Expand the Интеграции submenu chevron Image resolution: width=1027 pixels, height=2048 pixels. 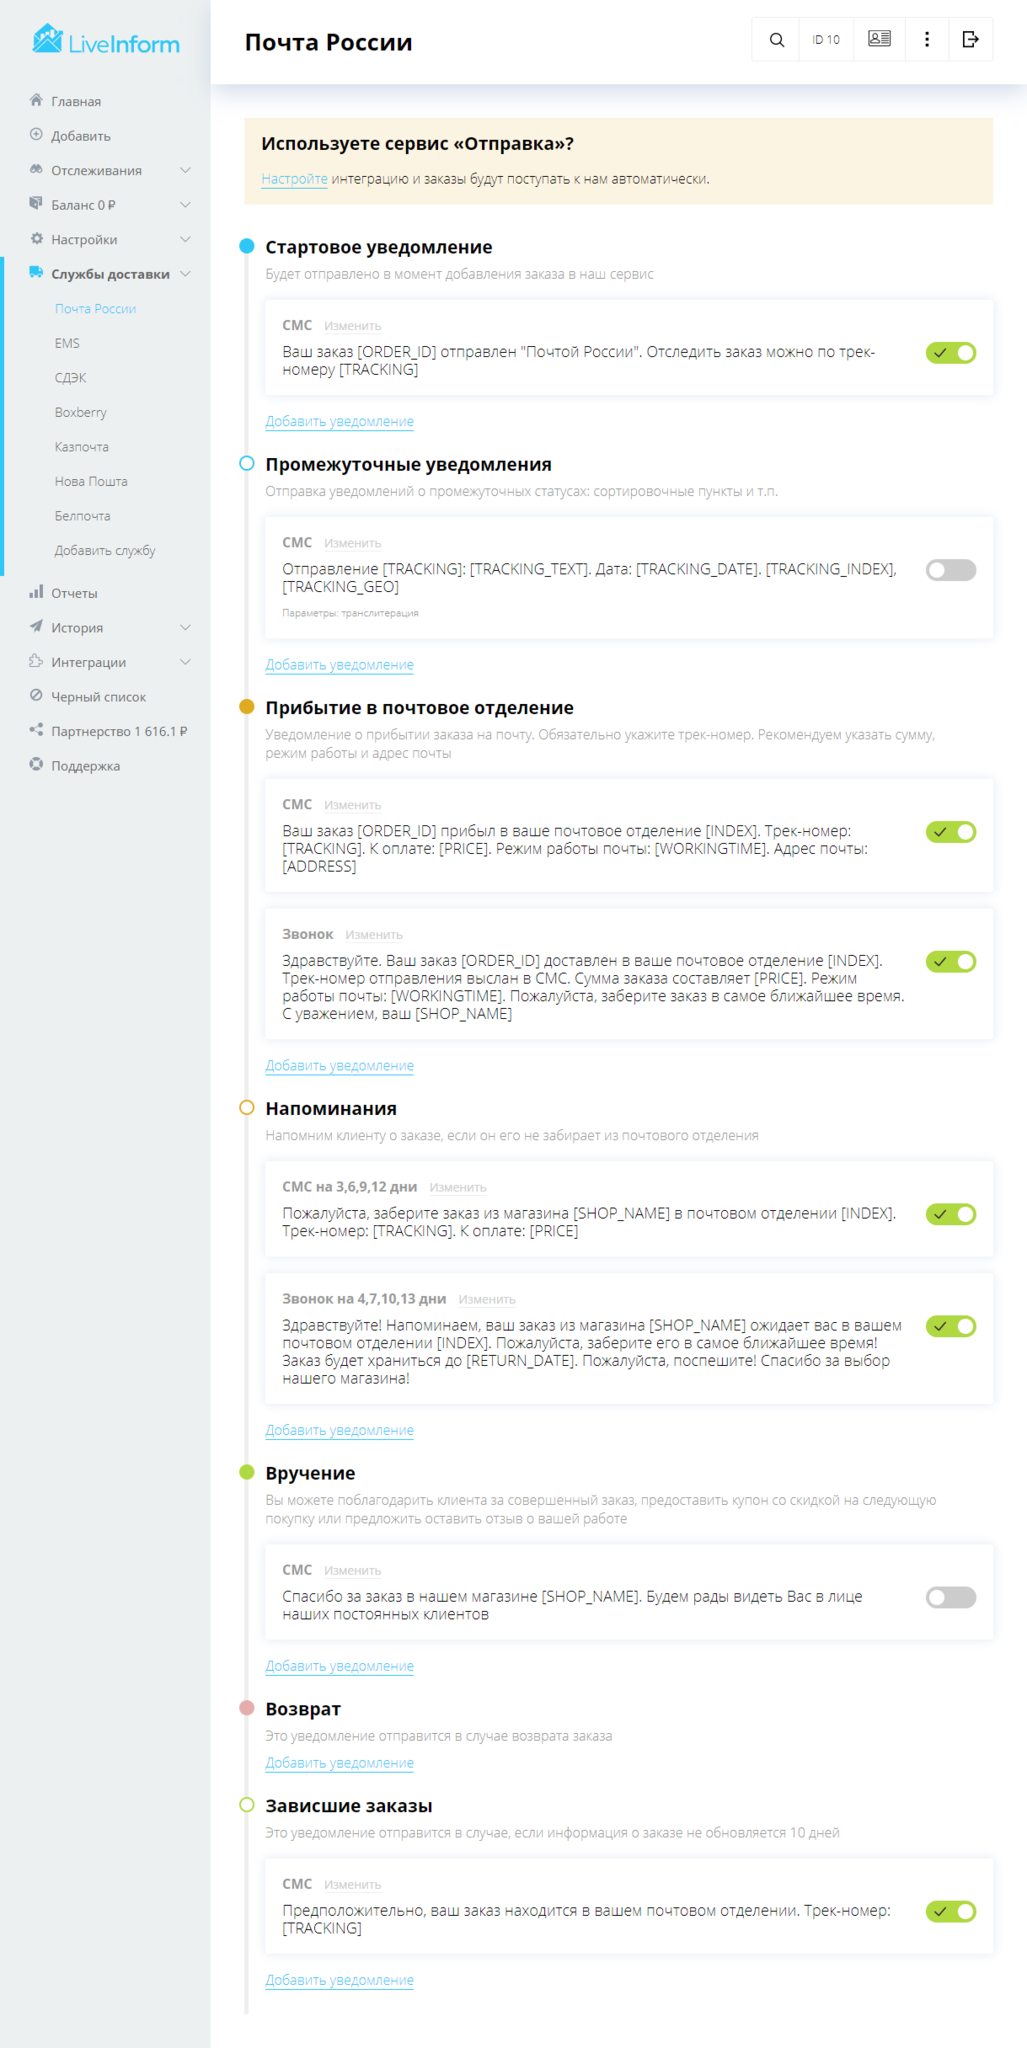[185, 662]
